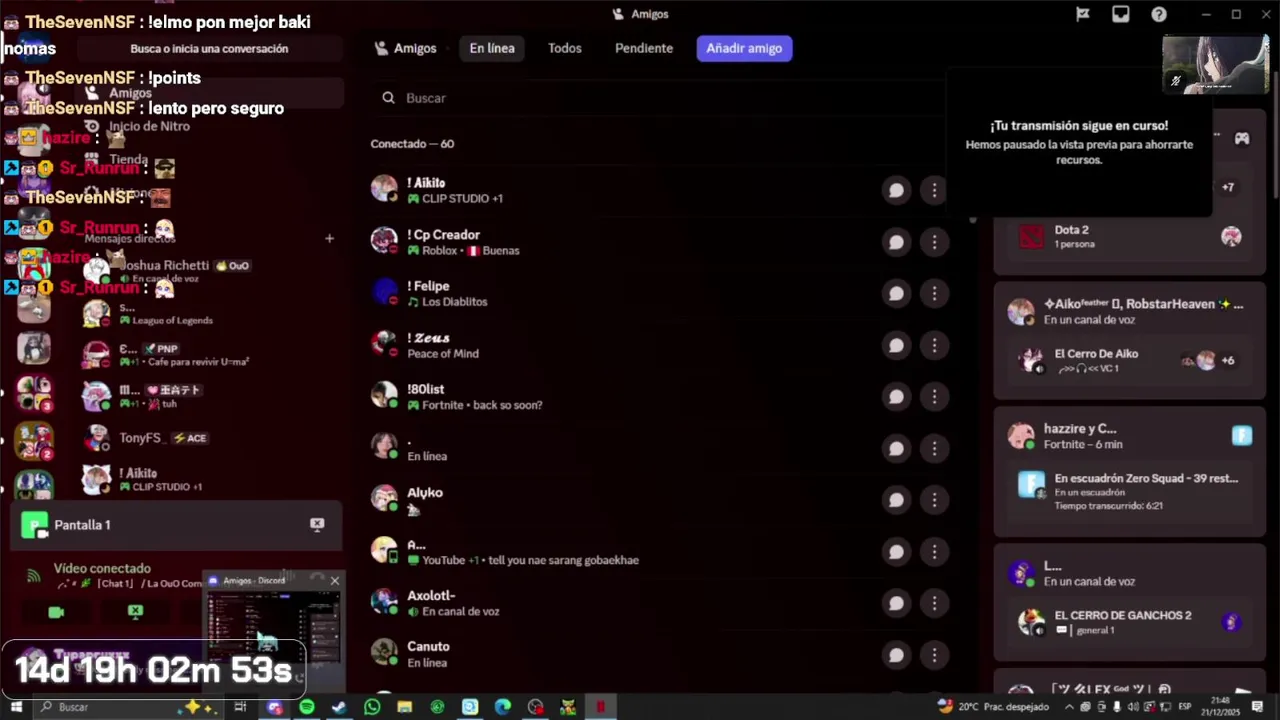The width and height of the screenshot is (1280, 720).
Task: Toggle camera in voice panel
Action: pyautogui.click(x=56, y=612)
